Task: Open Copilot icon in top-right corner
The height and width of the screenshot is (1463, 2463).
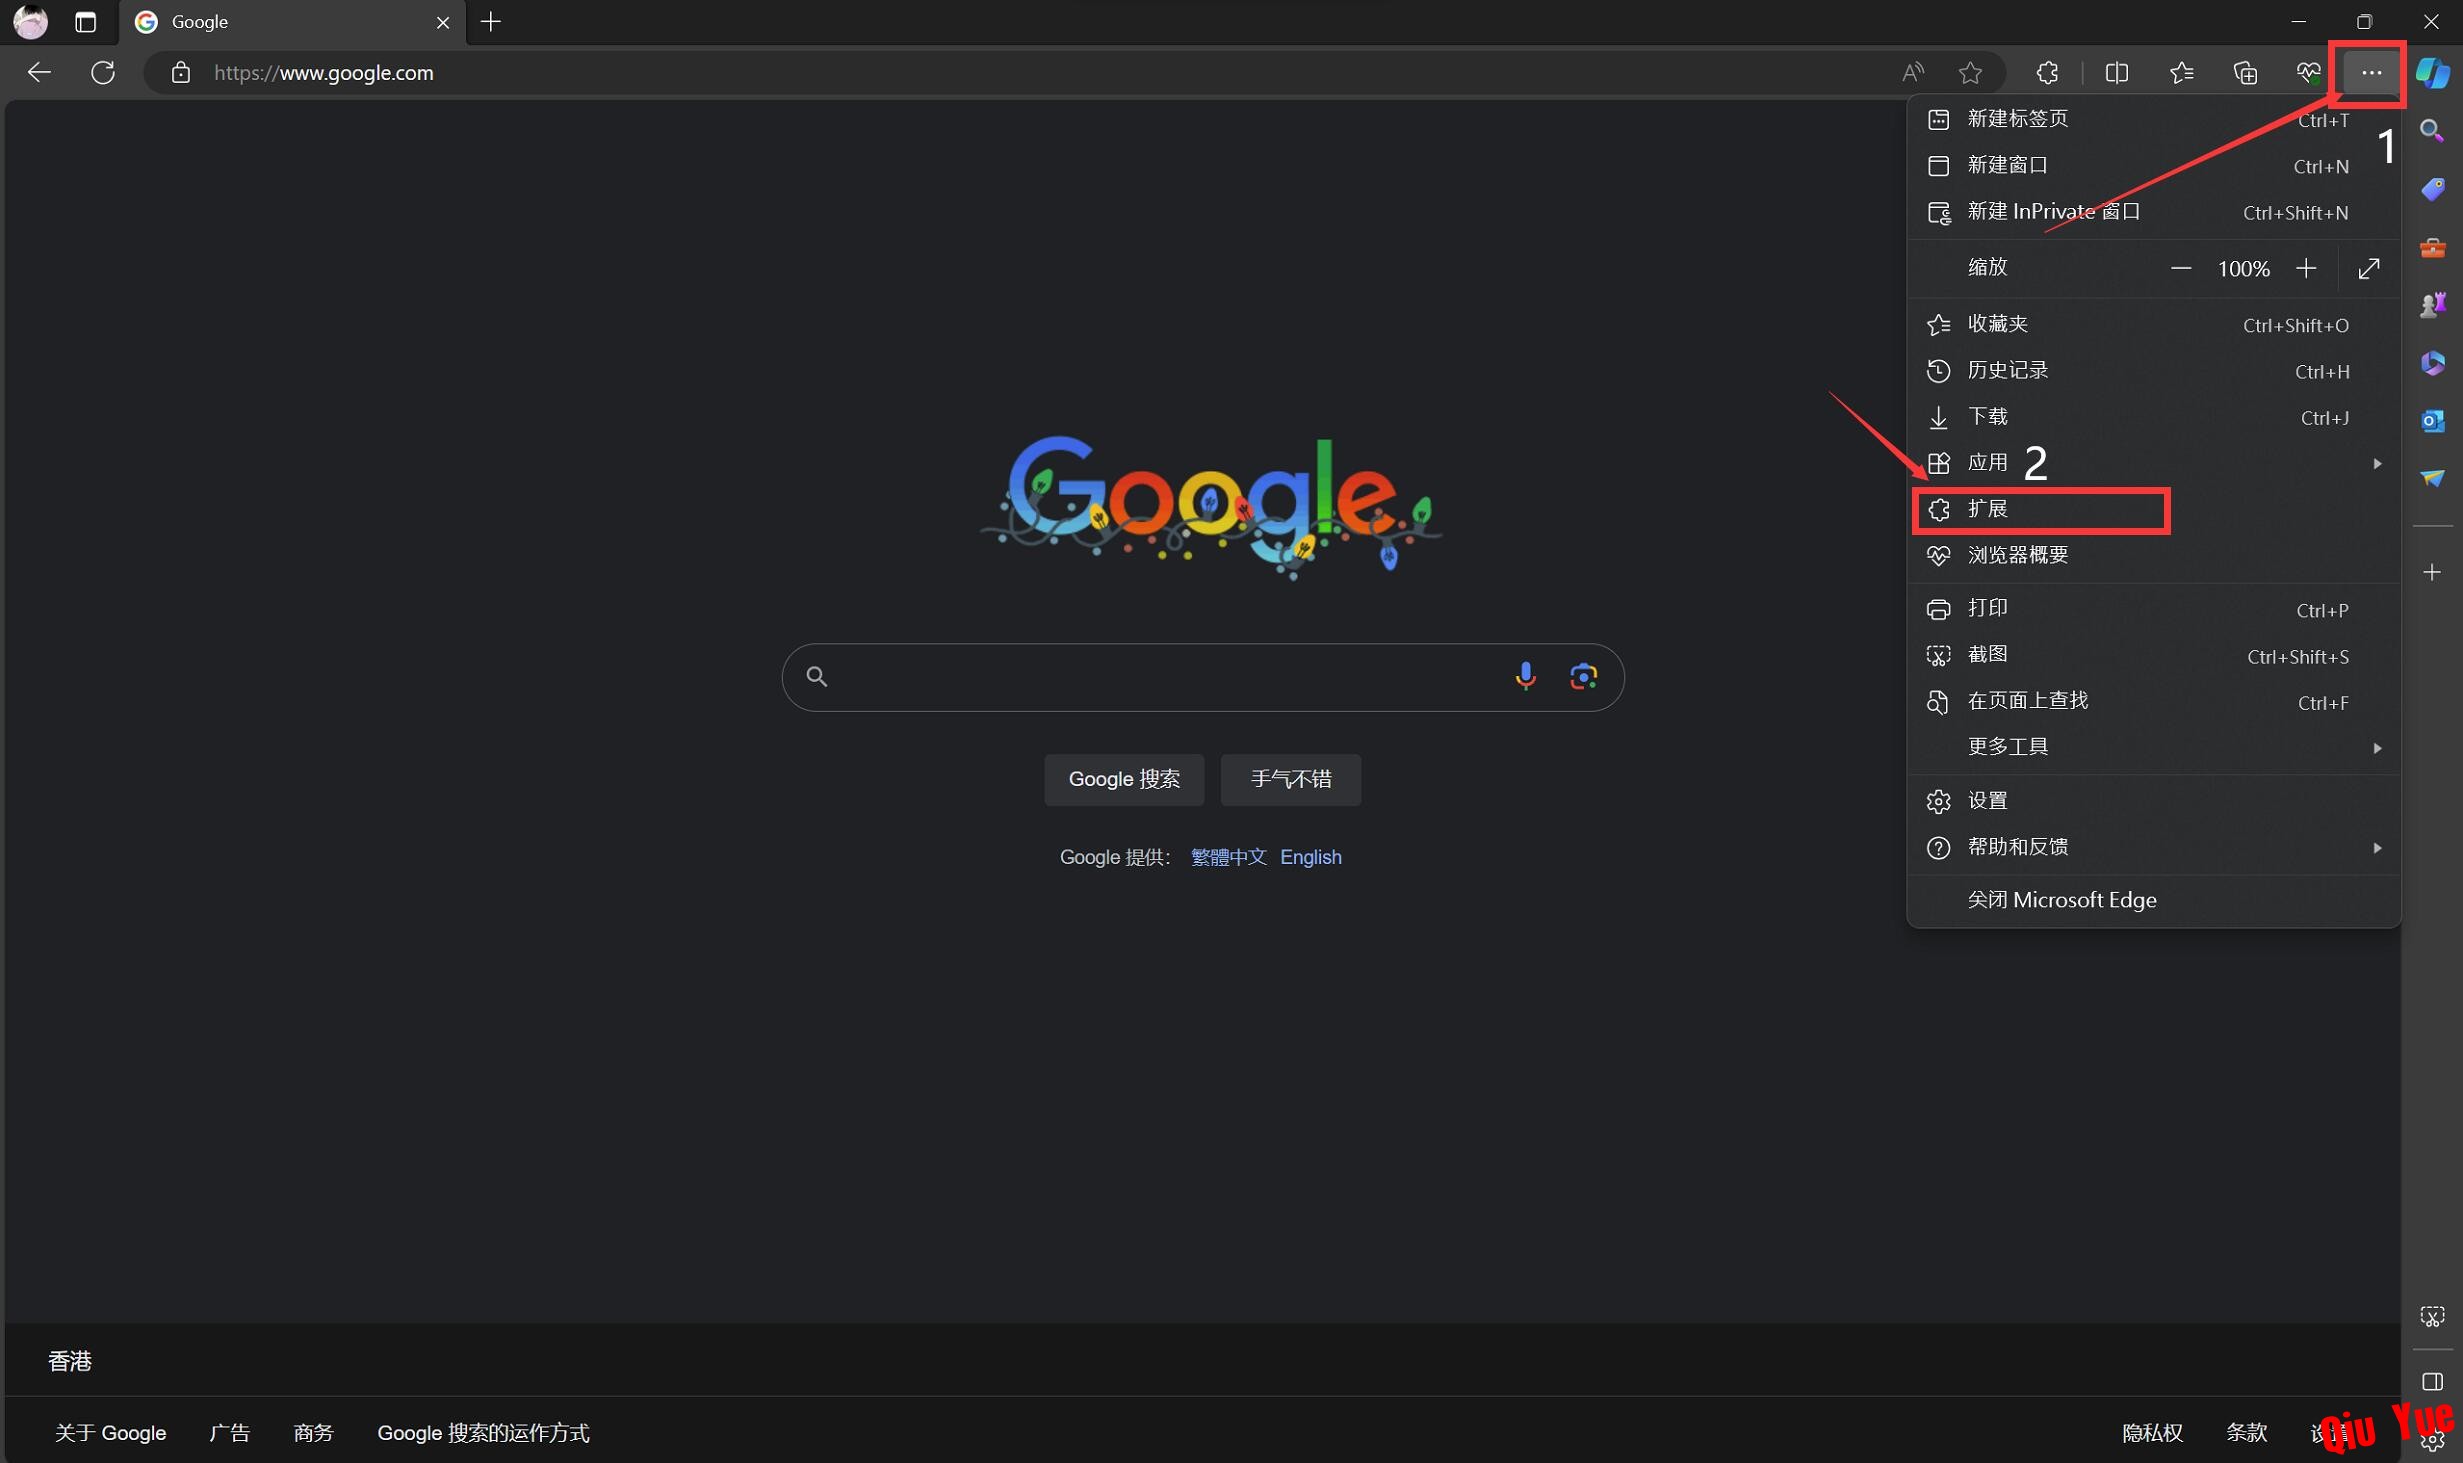Action: point(2432,72)
